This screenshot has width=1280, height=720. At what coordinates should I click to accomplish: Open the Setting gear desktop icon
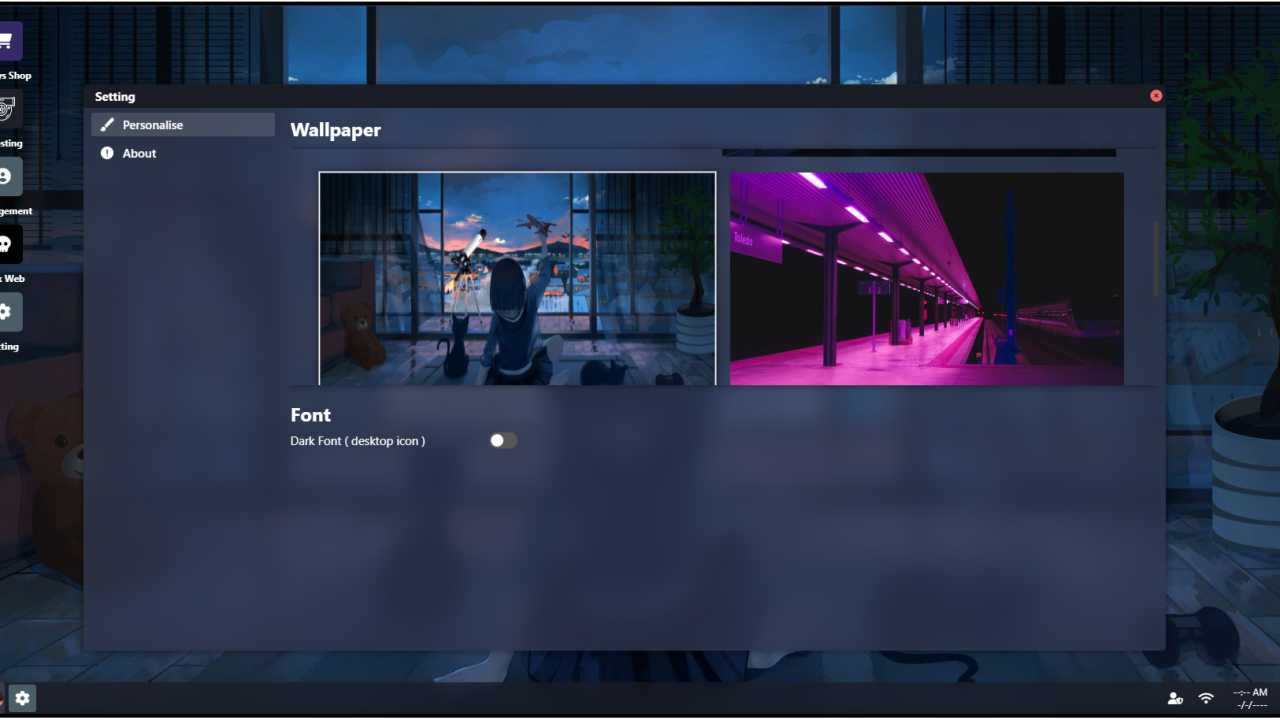[x=8, y=312]
